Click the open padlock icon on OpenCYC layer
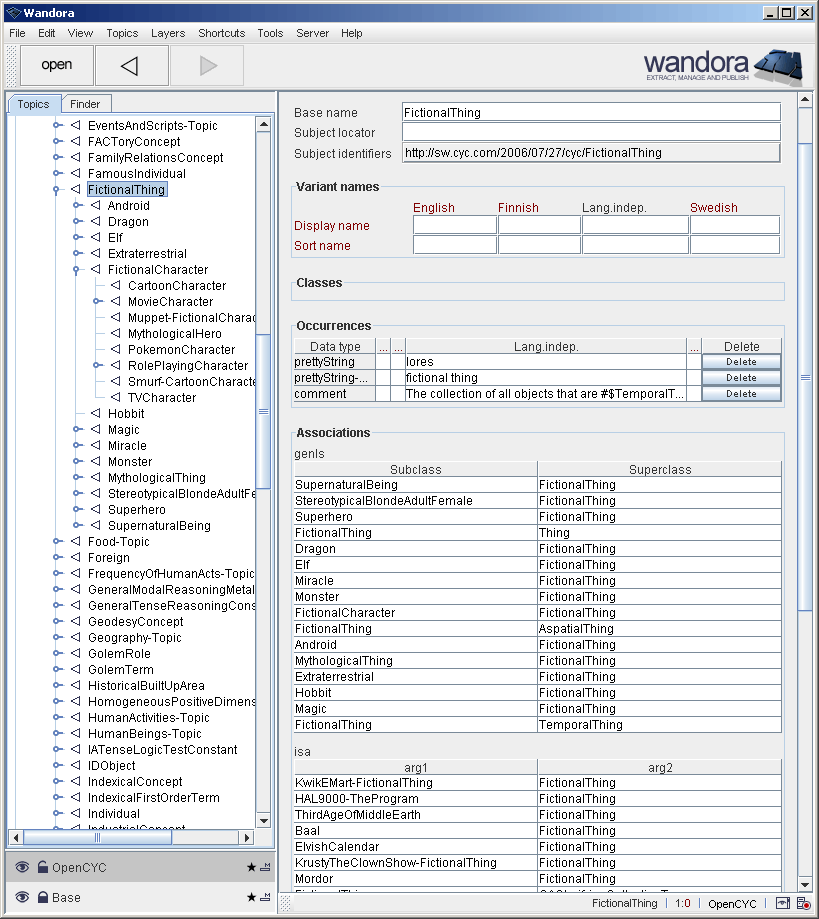Image resolution: width=819 pixels, height=919 pixels. (42, 867)
